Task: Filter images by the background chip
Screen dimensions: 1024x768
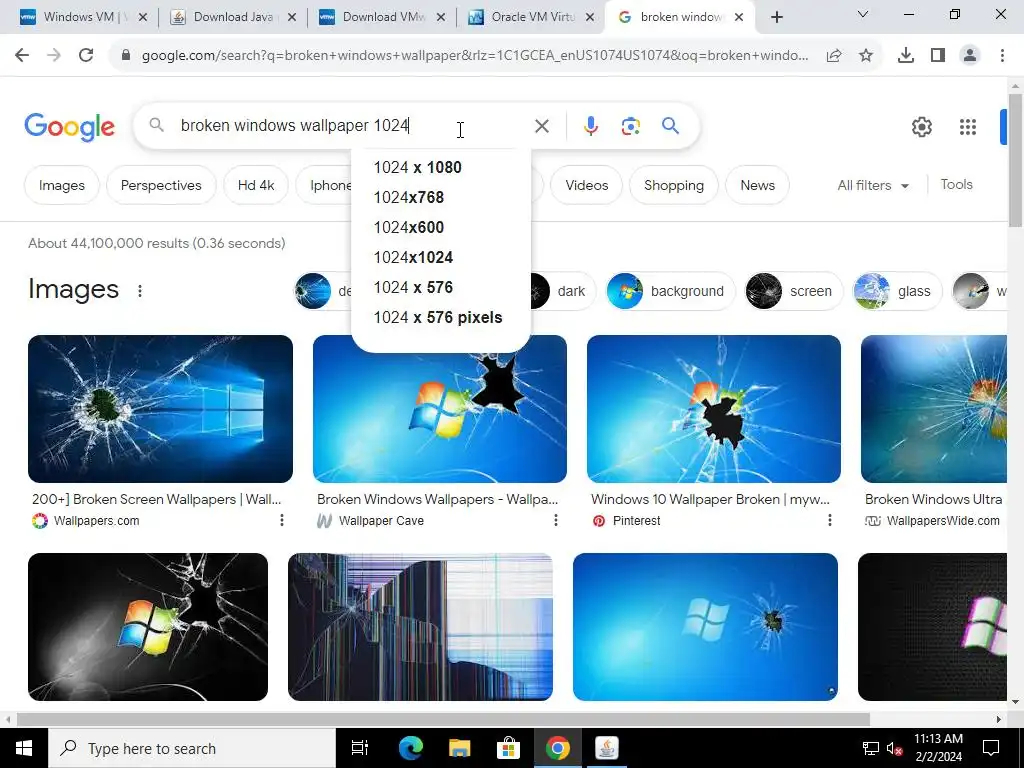Action: point(671,291)
